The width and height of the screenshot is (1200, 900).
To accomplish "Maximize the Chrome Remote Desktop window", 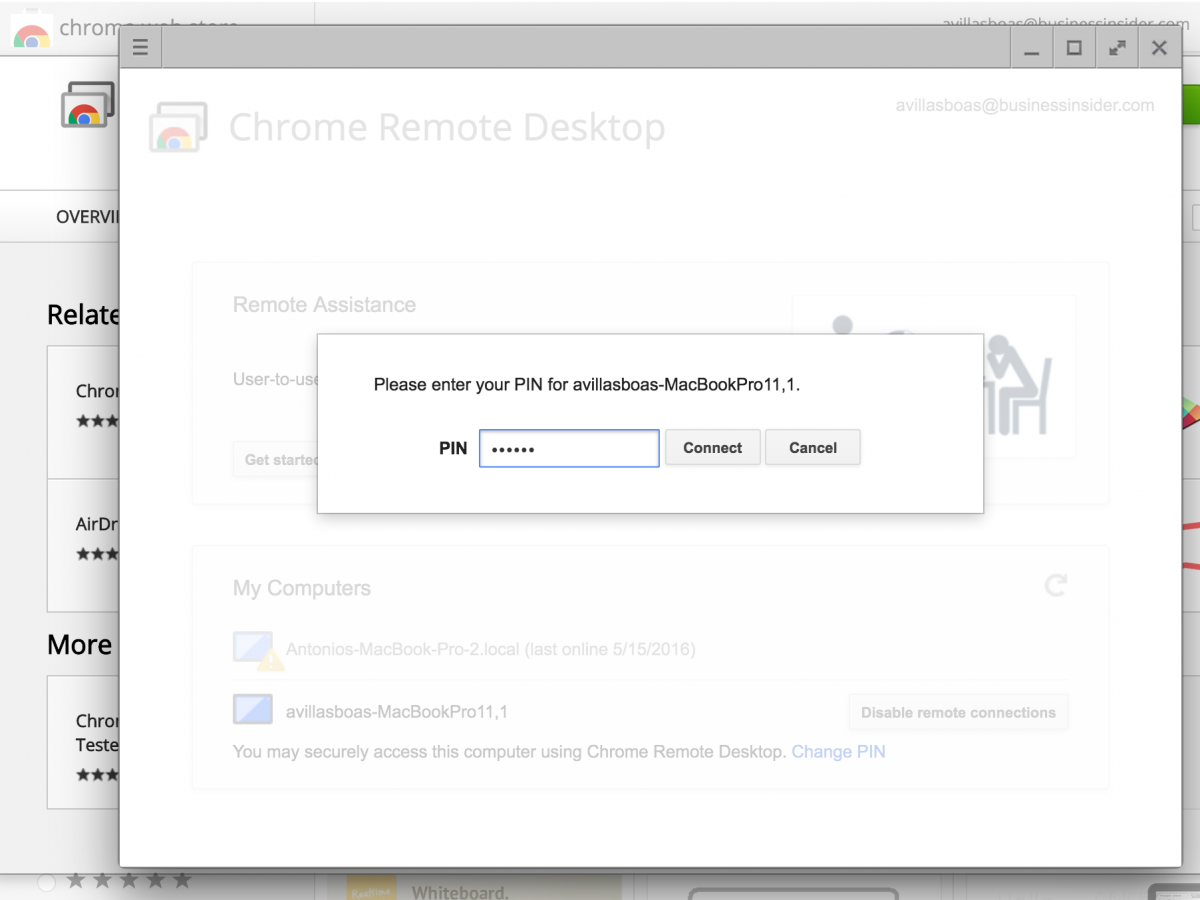I will 1074,47.
